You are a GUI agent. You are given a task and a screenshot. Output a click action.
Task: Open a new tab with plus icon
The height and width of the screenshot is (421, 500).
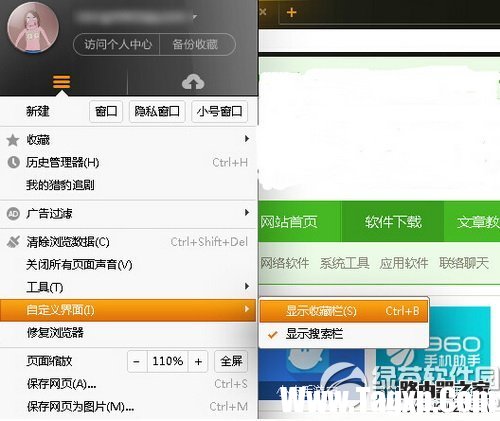pos(291,12)
